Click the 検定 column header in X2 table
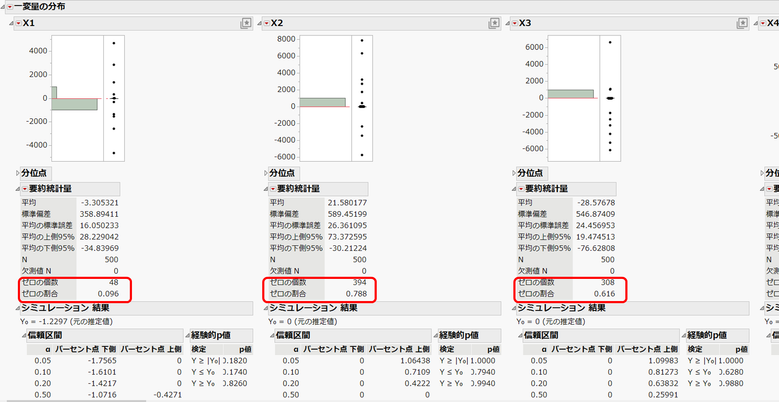 [x=447, y=350]
